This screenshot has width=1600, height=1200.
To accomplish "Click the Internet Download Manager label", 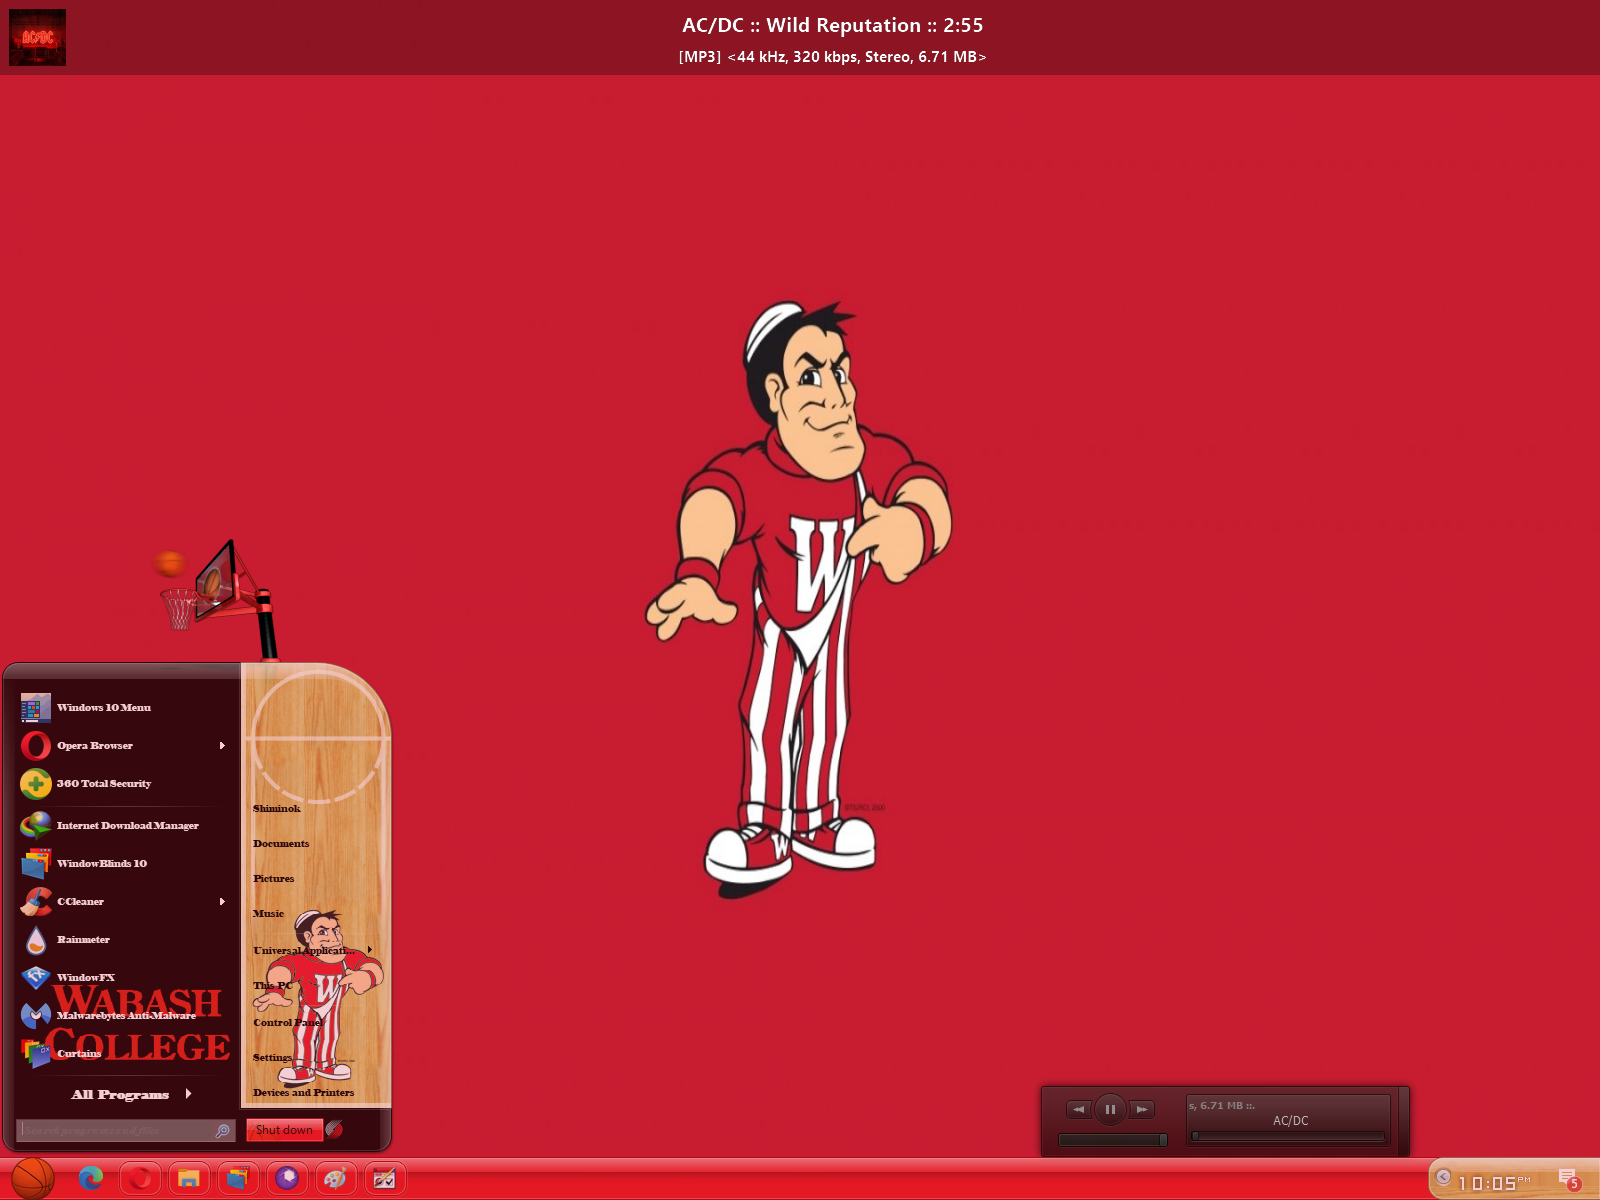I will (128, 826).
